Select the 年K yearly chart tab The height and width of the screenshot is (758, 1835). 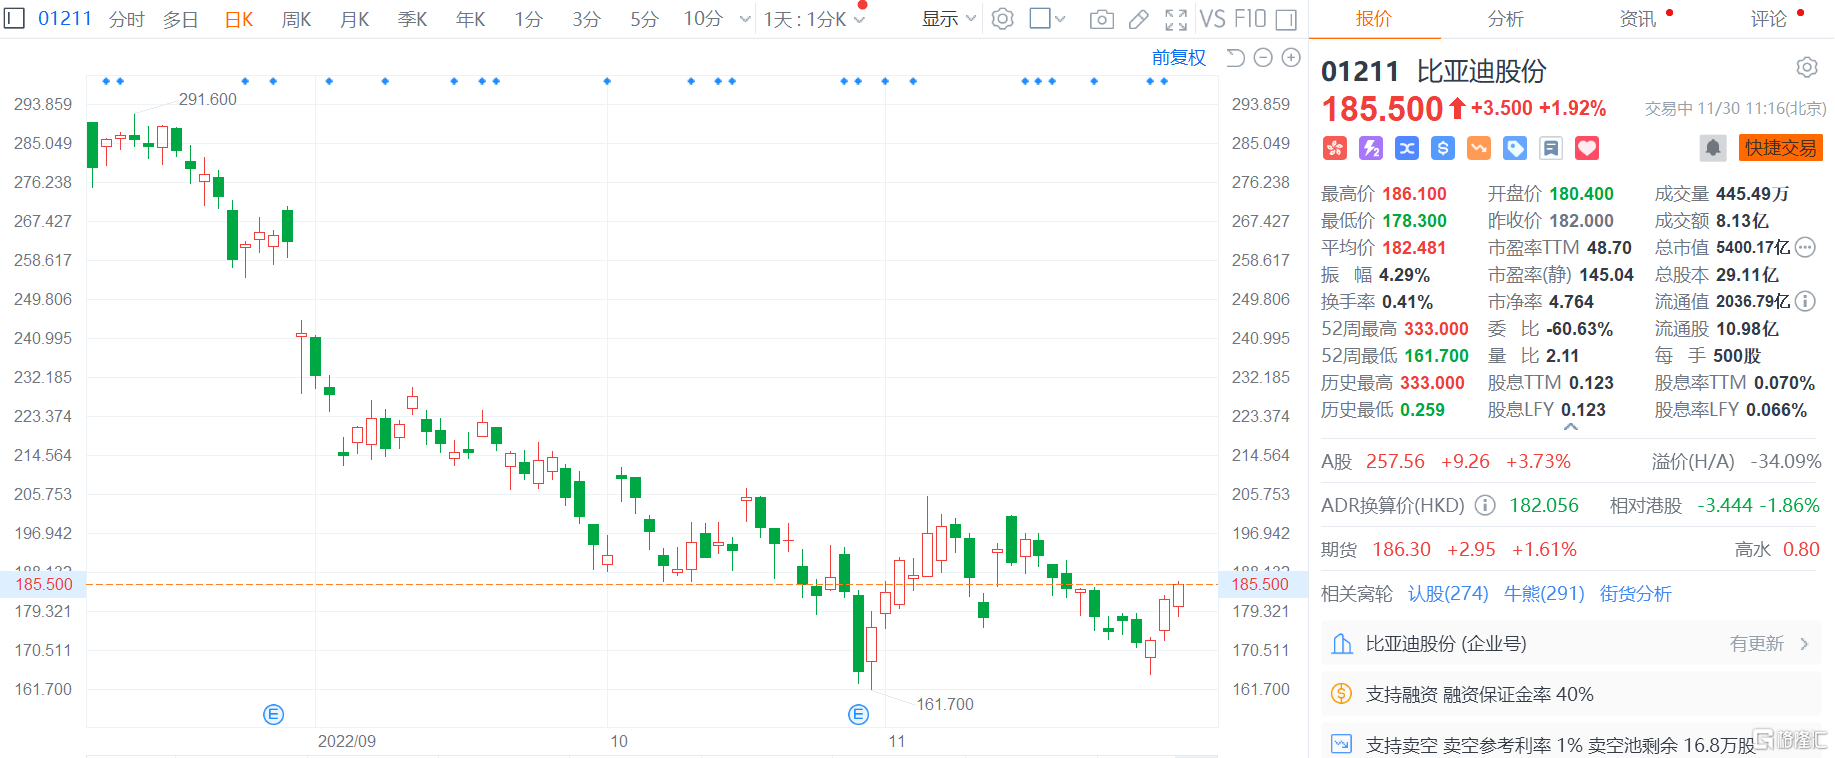(x=471, y=19)
